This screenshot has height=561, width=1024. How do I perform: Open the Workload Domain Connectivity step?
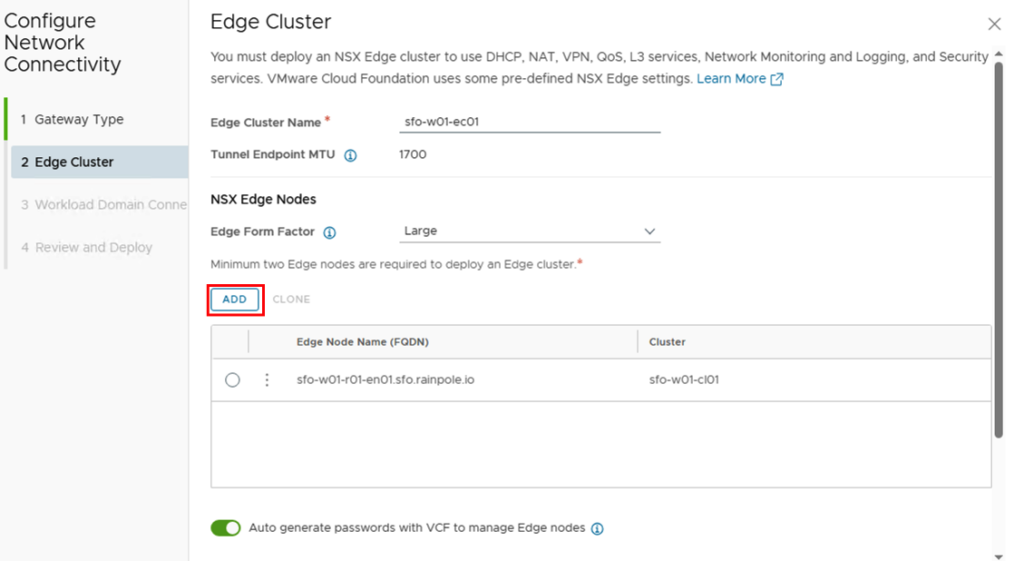coord(104,205)
